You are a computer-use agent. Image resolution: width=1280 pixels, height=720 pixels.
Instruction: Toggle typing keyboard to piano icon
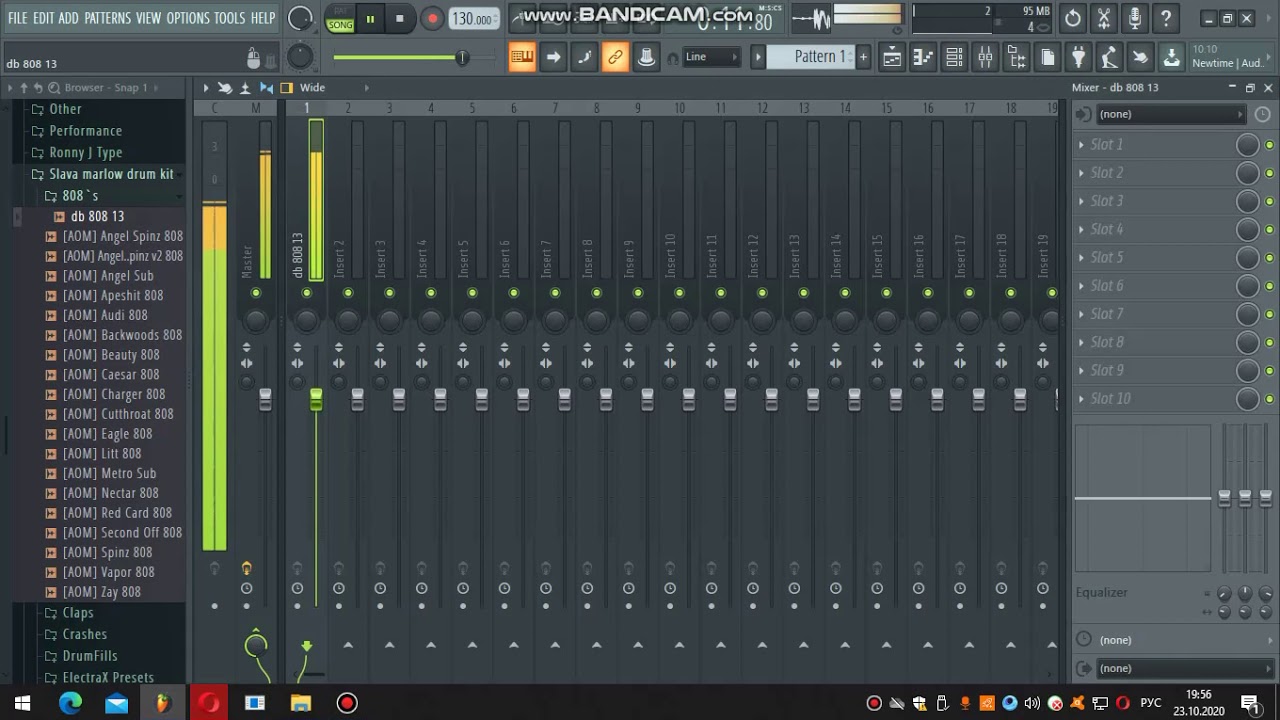522,57
